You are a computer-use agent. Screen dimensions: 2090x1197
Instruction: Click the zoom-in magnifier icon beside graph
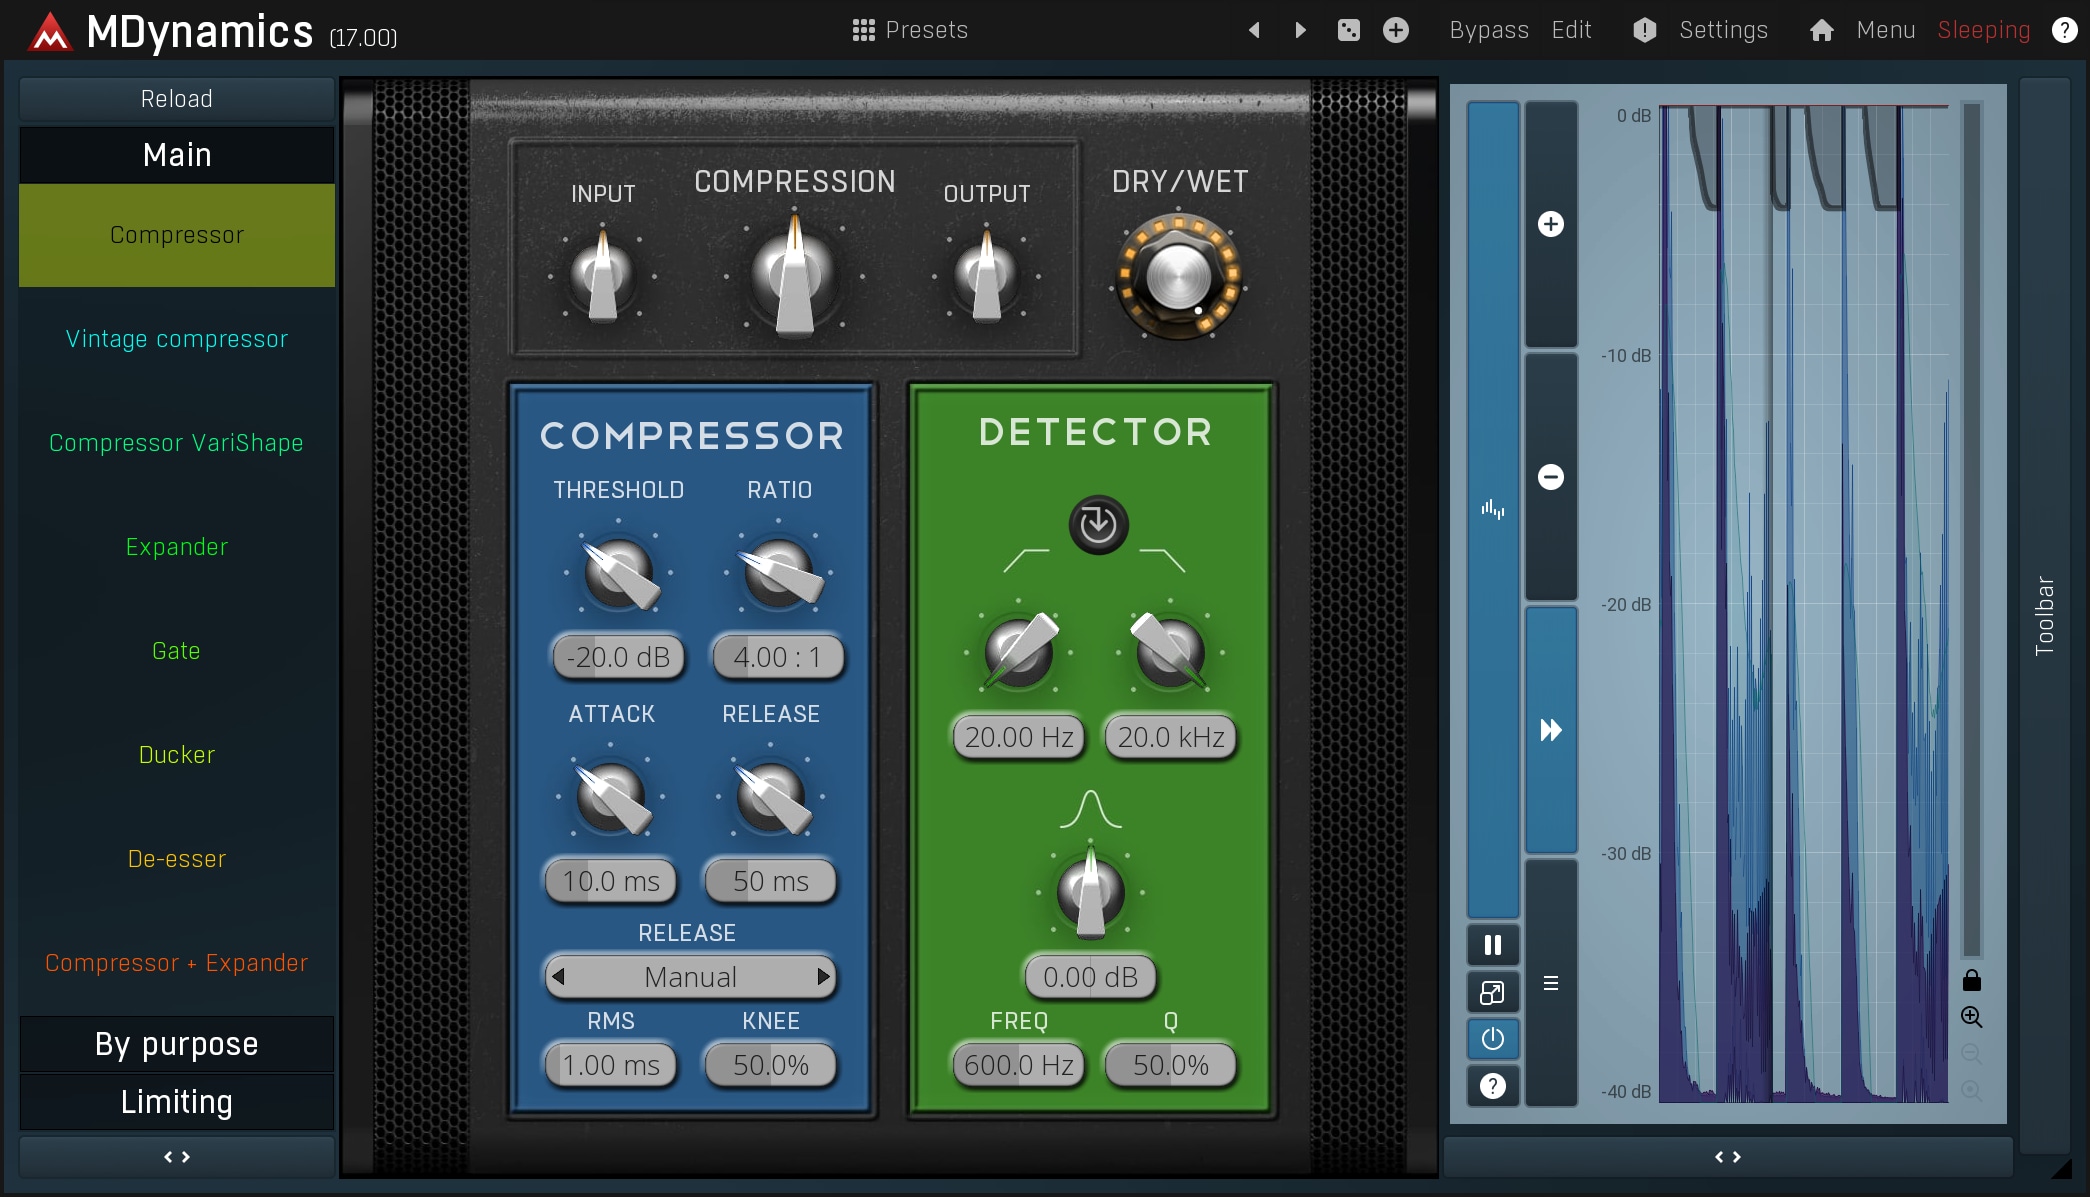pyautogui.click(x=1971, y=1017)
